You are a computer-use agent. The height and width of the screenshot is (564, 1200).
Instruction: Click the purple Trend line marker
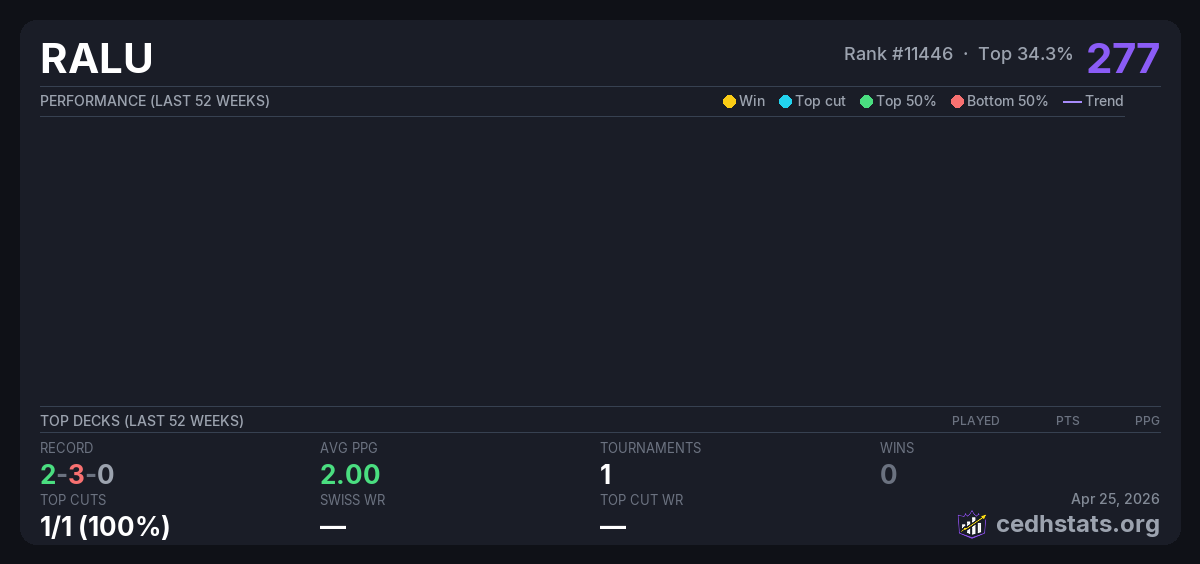[x=1071, y=101]
